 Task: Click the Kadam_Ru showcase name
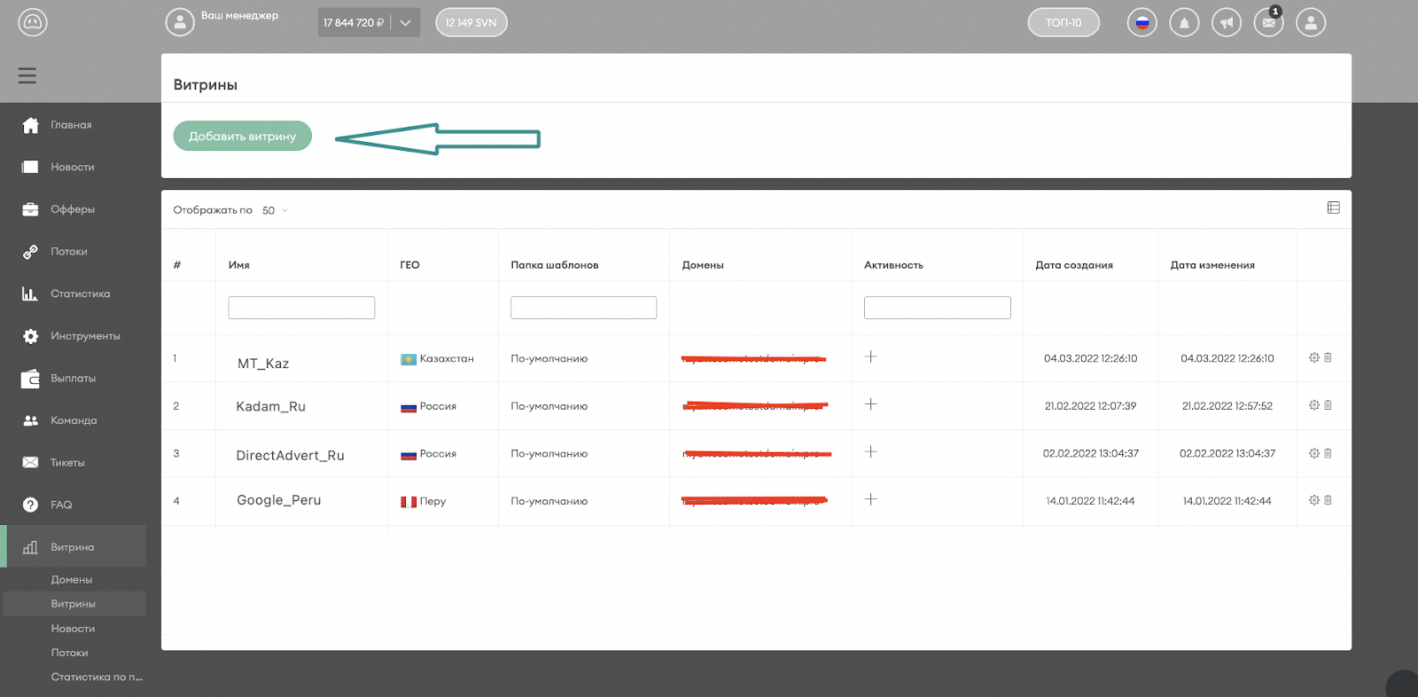(271, 407)
